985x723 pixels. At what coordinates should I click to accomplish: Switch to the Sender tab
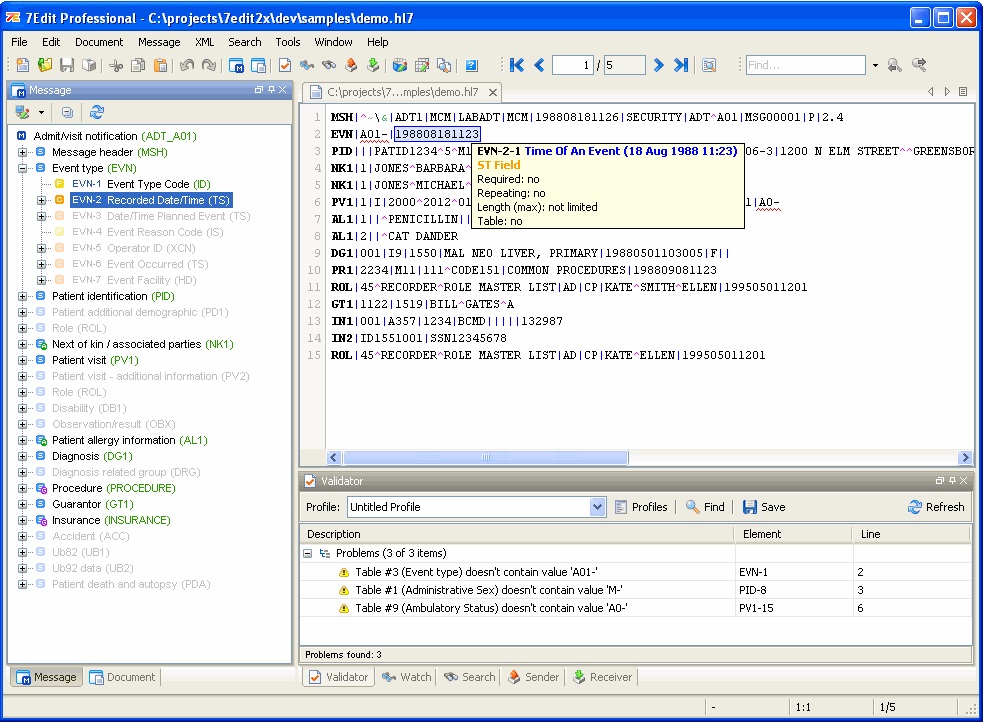pos(533,677)
